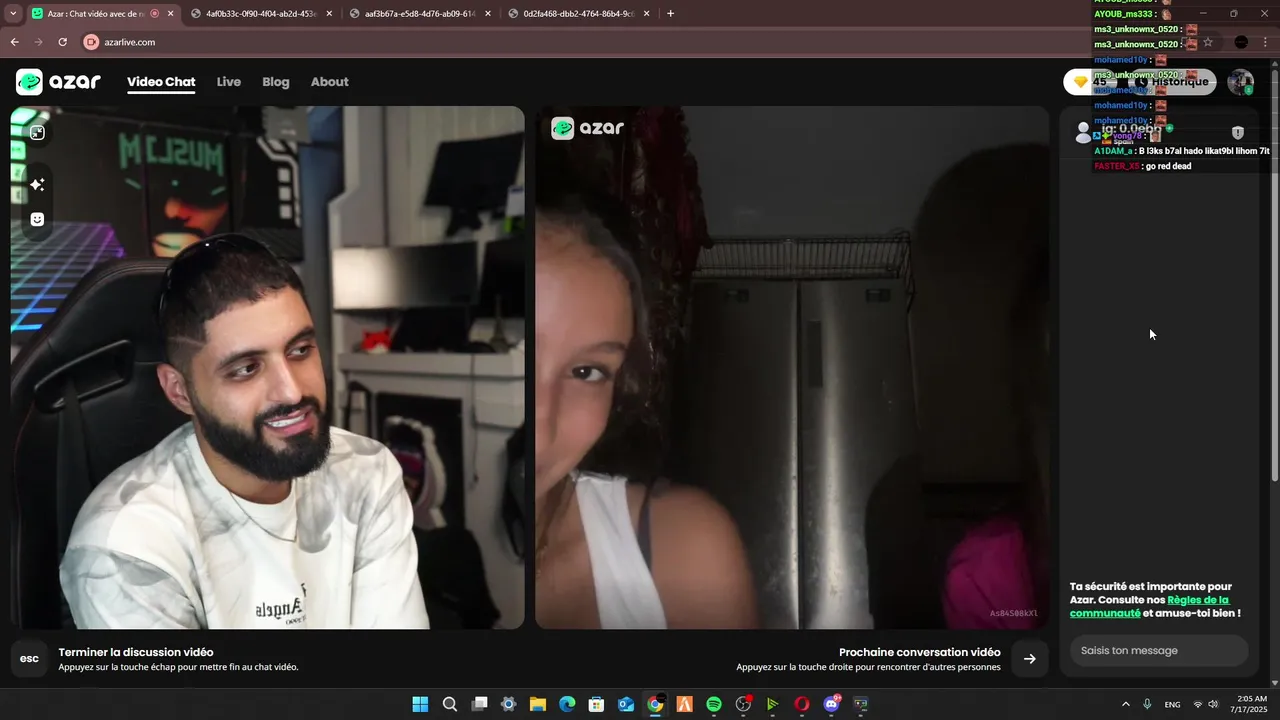This screenshot has width=1280, height=720.
Task: Close the aaf3b67a tab
Action: coord(488,14)
